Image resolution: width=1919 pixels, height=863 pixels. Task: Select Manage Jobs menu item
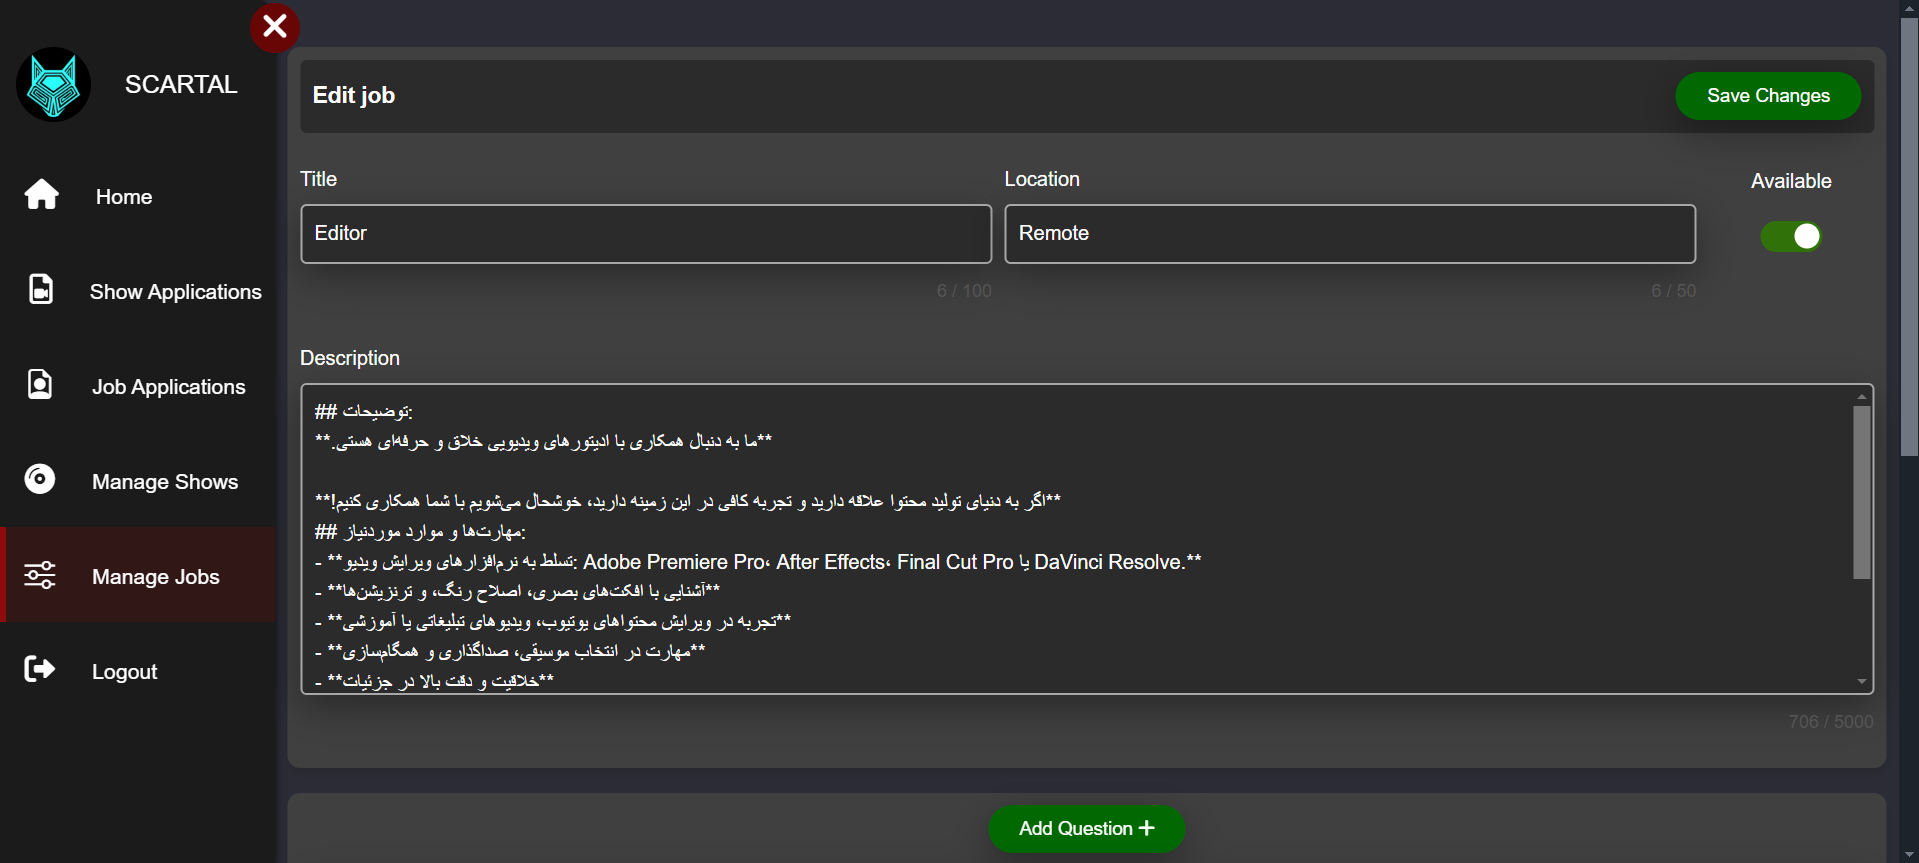click(x=138, y=576)
